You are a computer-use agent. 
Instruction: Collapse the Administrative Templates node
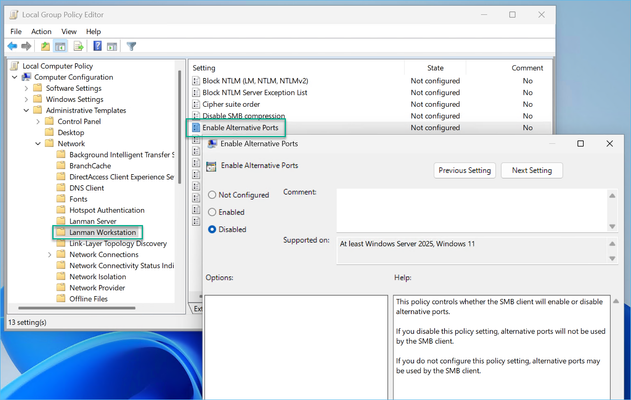point(27,110)
